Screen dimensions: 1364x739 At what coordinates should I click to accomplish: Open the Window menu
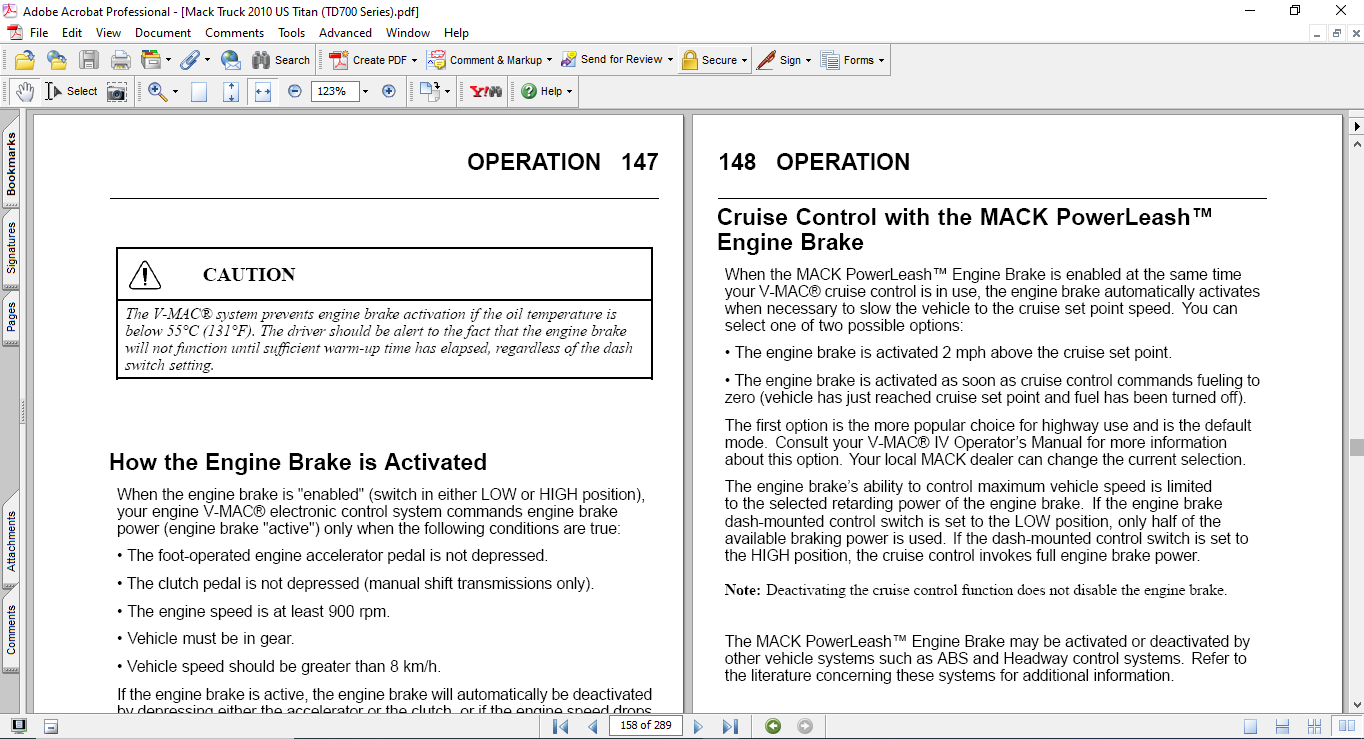[x=408, y=33]
